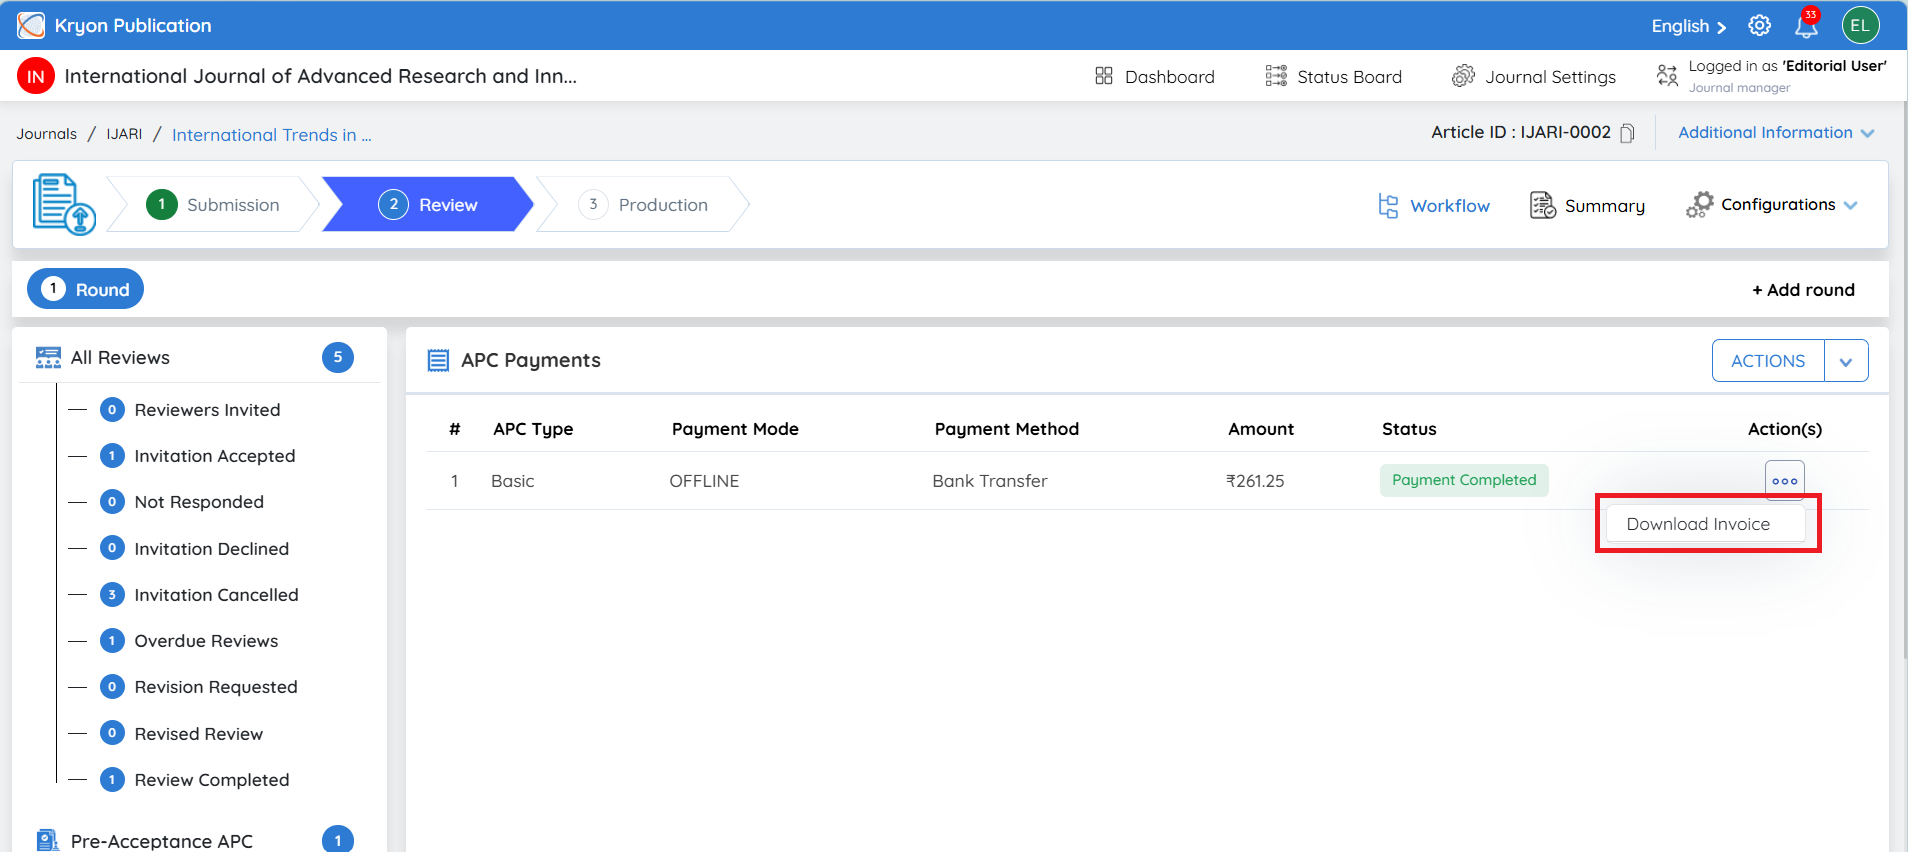
Task: Click the Payment Completed status badge
Action: (x=1464, y=480)
